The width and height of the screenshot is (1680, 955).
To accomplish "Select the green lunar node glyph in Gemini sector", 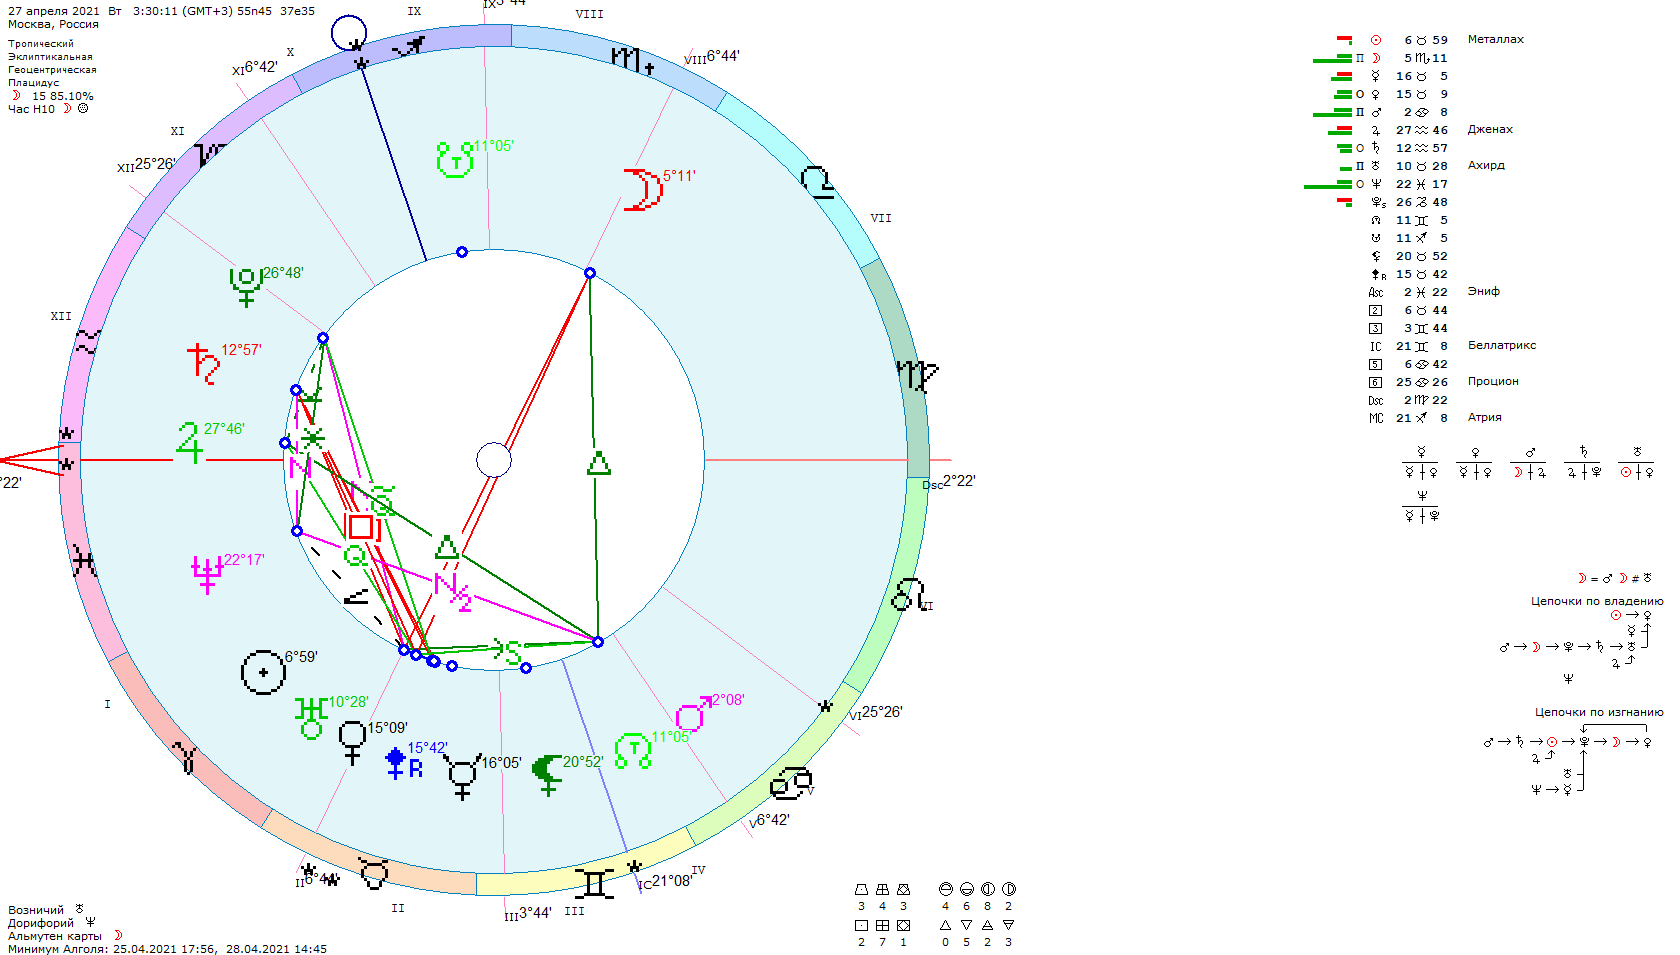I will (633, 751).
